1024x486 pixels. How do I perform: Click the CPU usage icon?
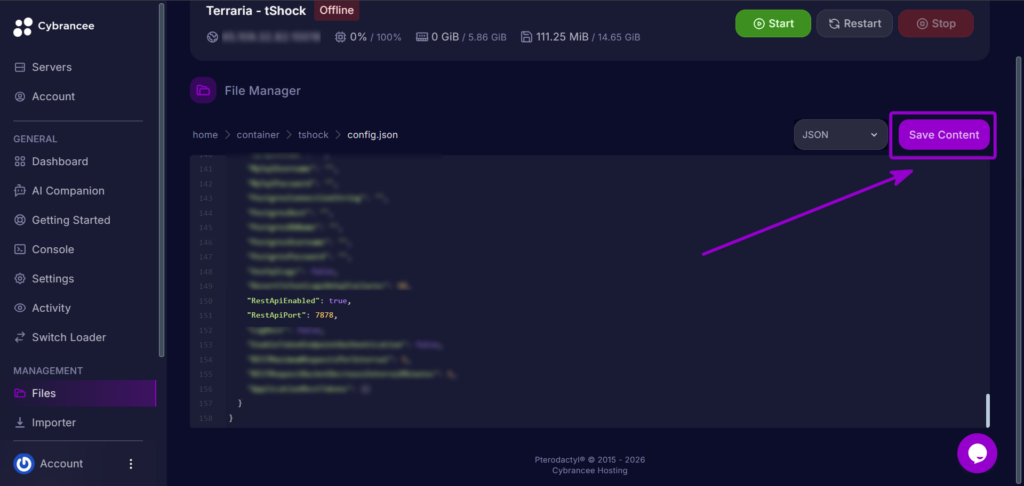[340, 37]
